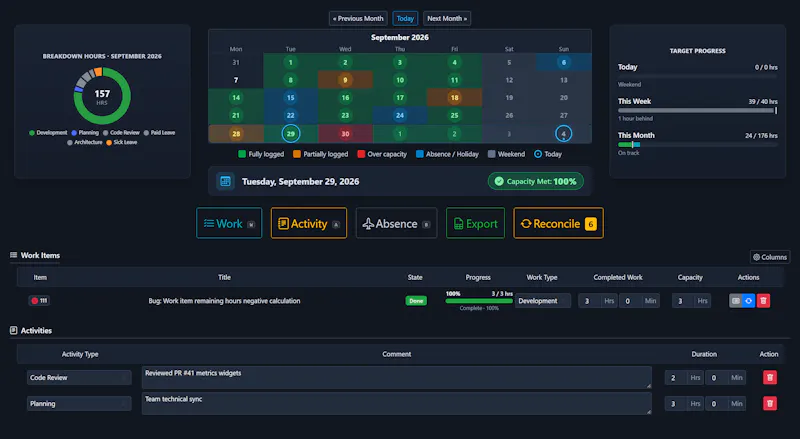Click the gray card icon in work item actions
The width and height of the screenshot is (800, 439).
point(735,301)
